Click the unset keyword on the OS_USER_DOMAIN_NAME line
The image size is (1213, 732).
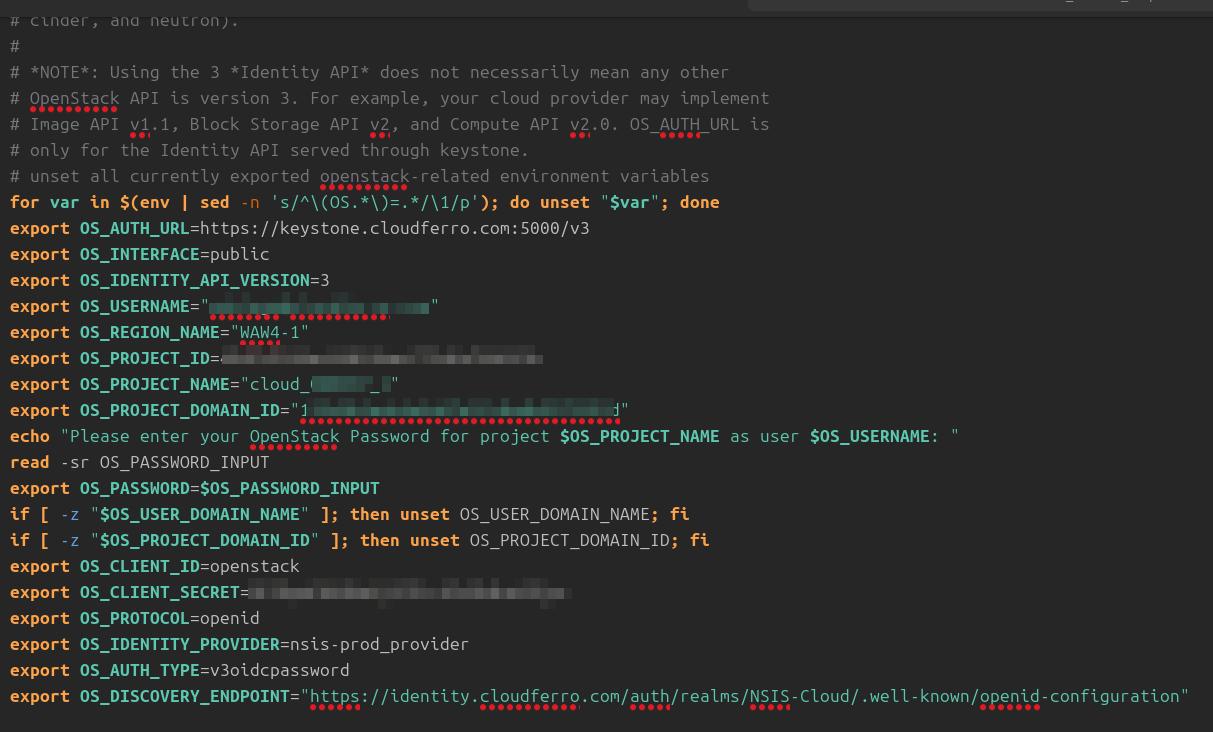point(424,514)
